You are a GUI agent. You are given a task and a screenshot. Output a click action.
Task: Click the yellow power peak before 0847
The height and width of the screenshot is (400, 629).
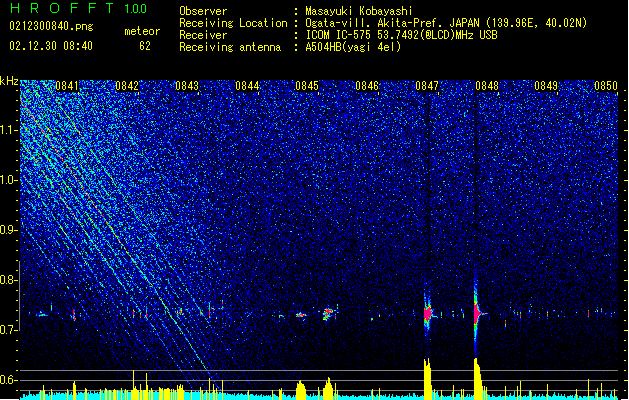[428, 378]
